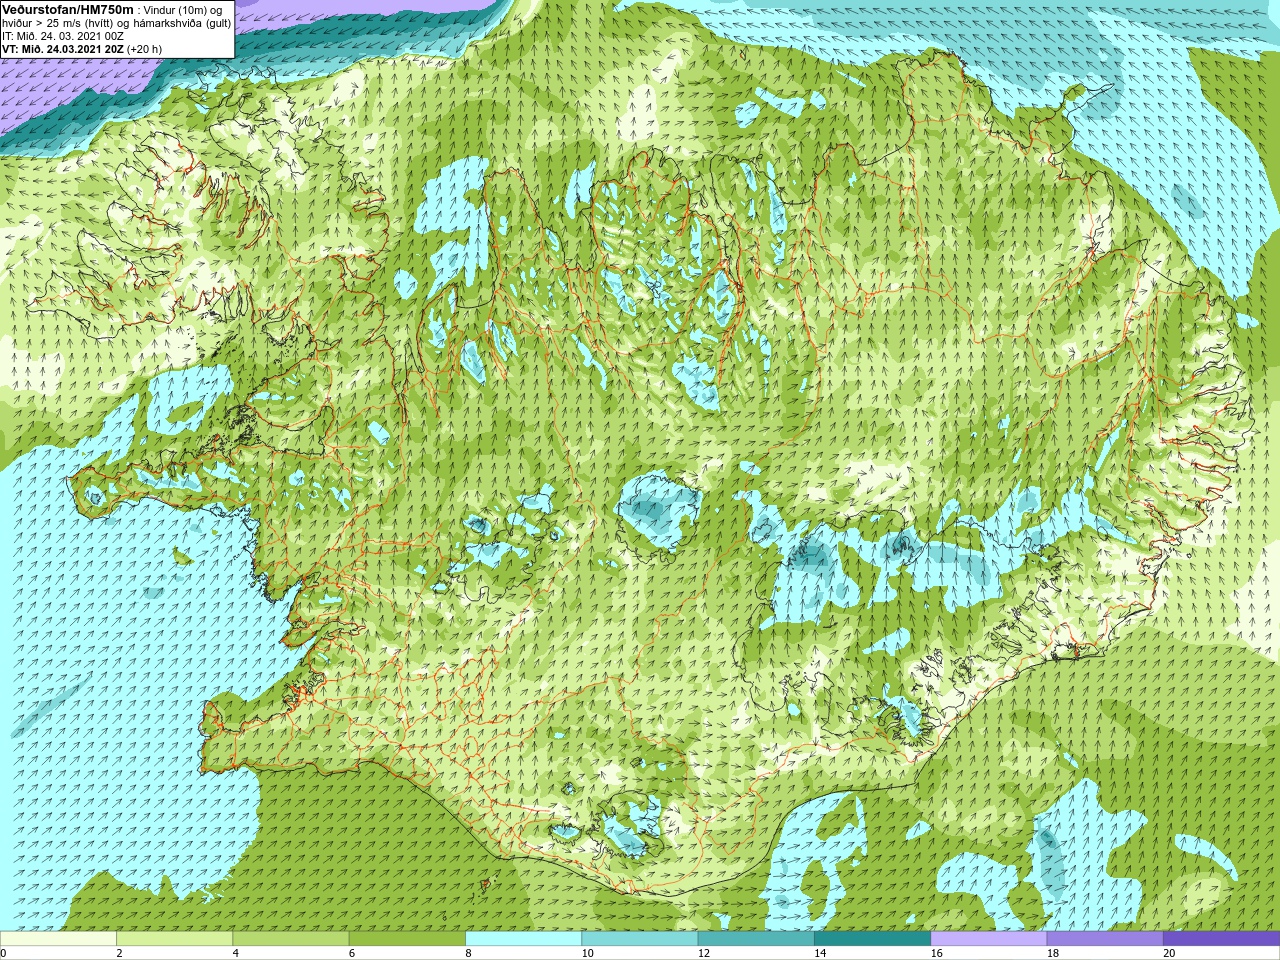Select the light cyan 8–10 m/s legend swatch
The image size is (1280, 960).
pyautogui.click(x=523, y=939)
